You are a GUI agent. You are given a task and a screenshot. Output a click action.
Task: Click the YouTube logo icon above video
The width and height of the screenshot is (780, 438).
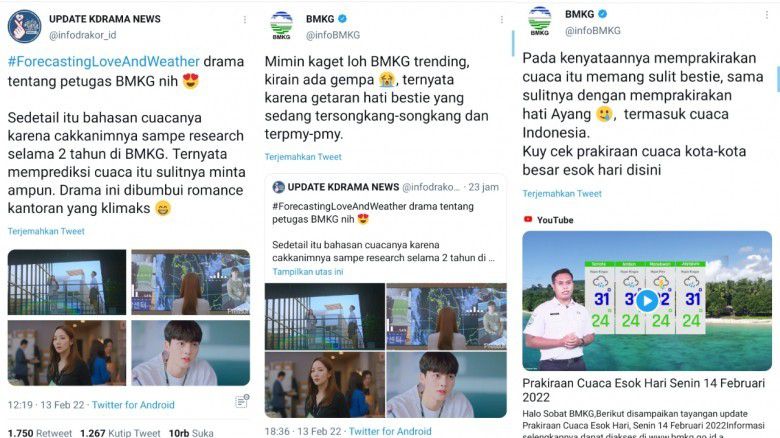click(x=528, y=219)
